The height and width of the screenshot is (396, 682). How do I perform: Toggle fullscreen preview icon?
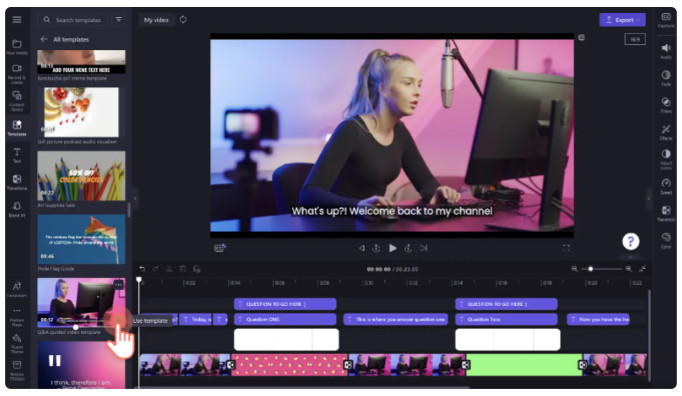[x=566, y=248]
